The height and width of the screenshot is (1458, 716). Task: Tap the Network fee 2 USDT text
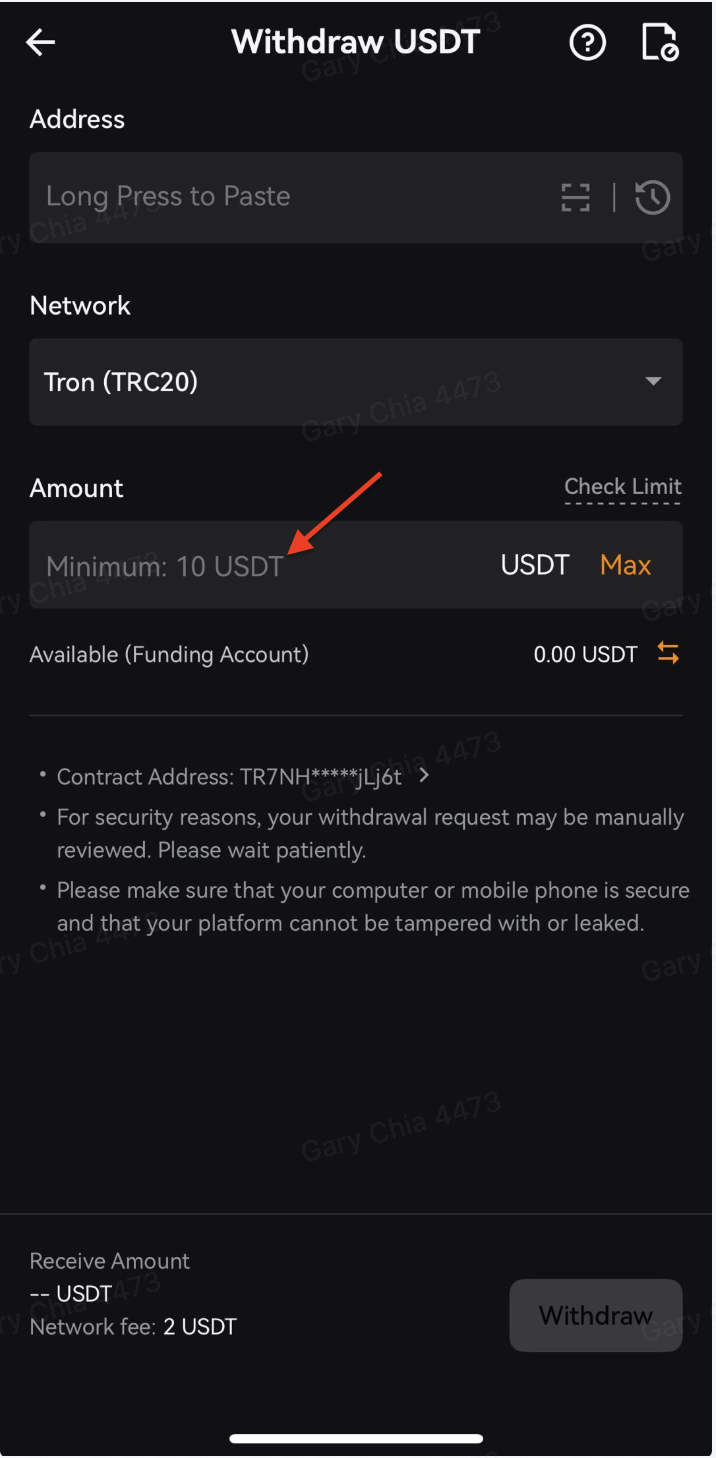point(133,1327)
